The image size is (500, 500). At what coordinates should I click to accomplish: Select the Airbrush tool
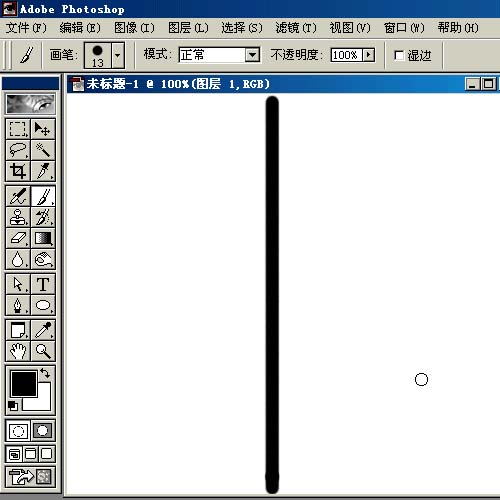18,196
